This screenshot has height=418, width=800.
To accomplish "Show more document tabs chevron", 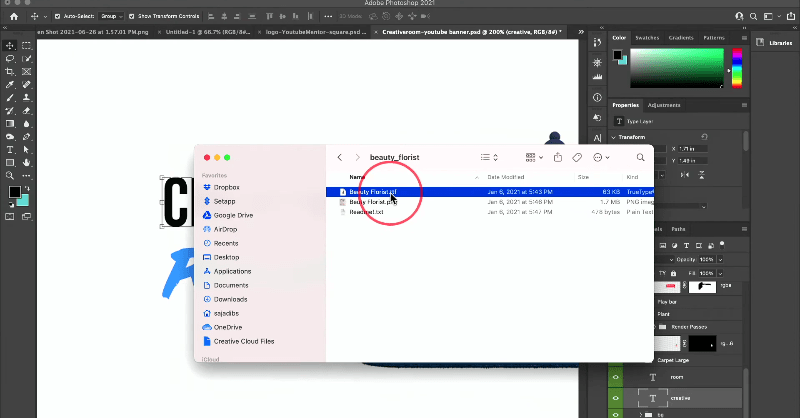I will click(x=581, y=32).
